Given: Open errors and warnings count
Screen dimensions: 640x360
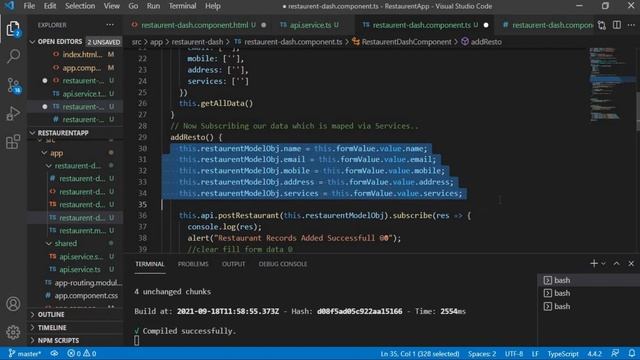Looking at the screenshot, I should click(x=82, y=353).
